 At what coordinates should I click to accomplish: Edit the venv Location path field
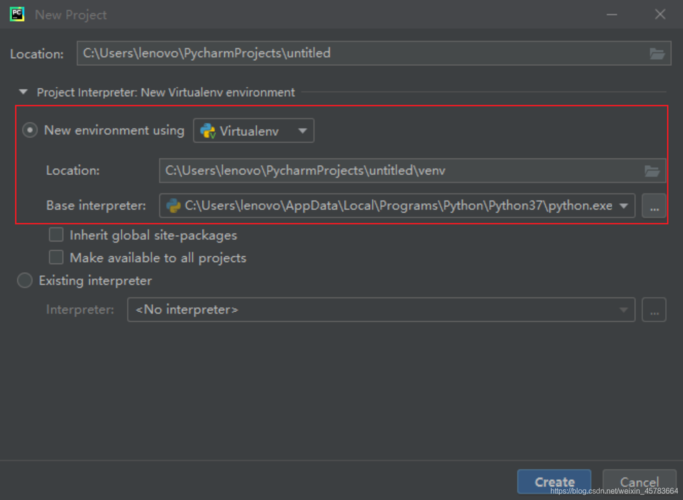[x=412, y=171]
